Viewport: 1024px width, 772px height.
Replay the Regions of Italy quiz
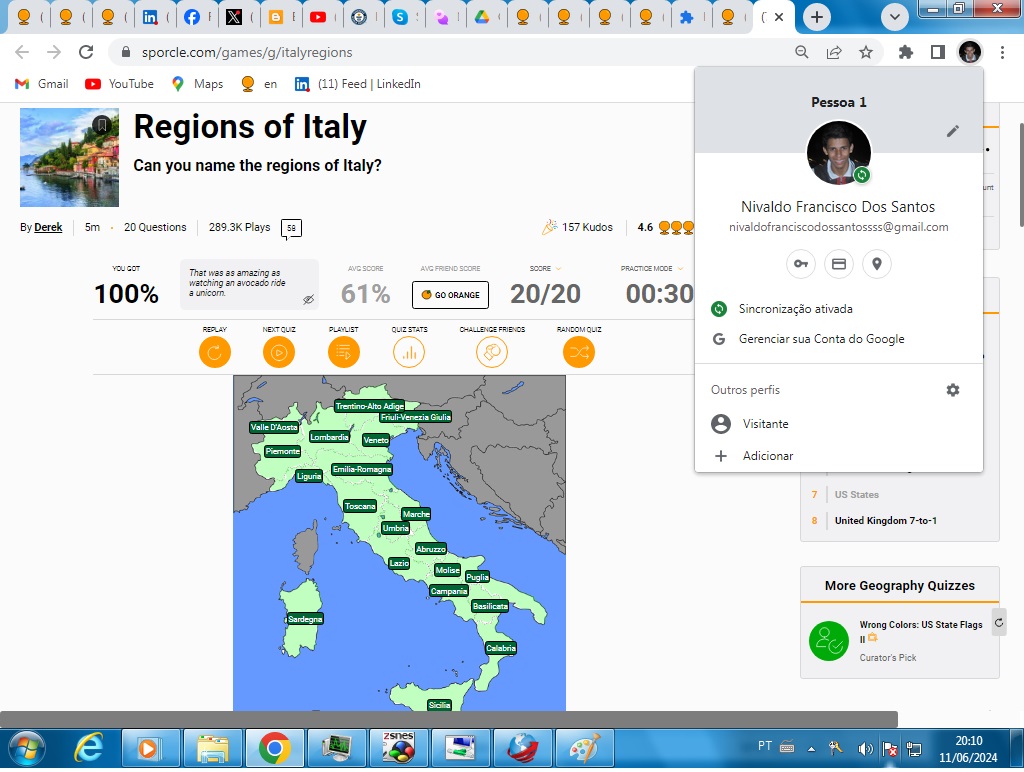pyautogui.click(x=214, y=351)
